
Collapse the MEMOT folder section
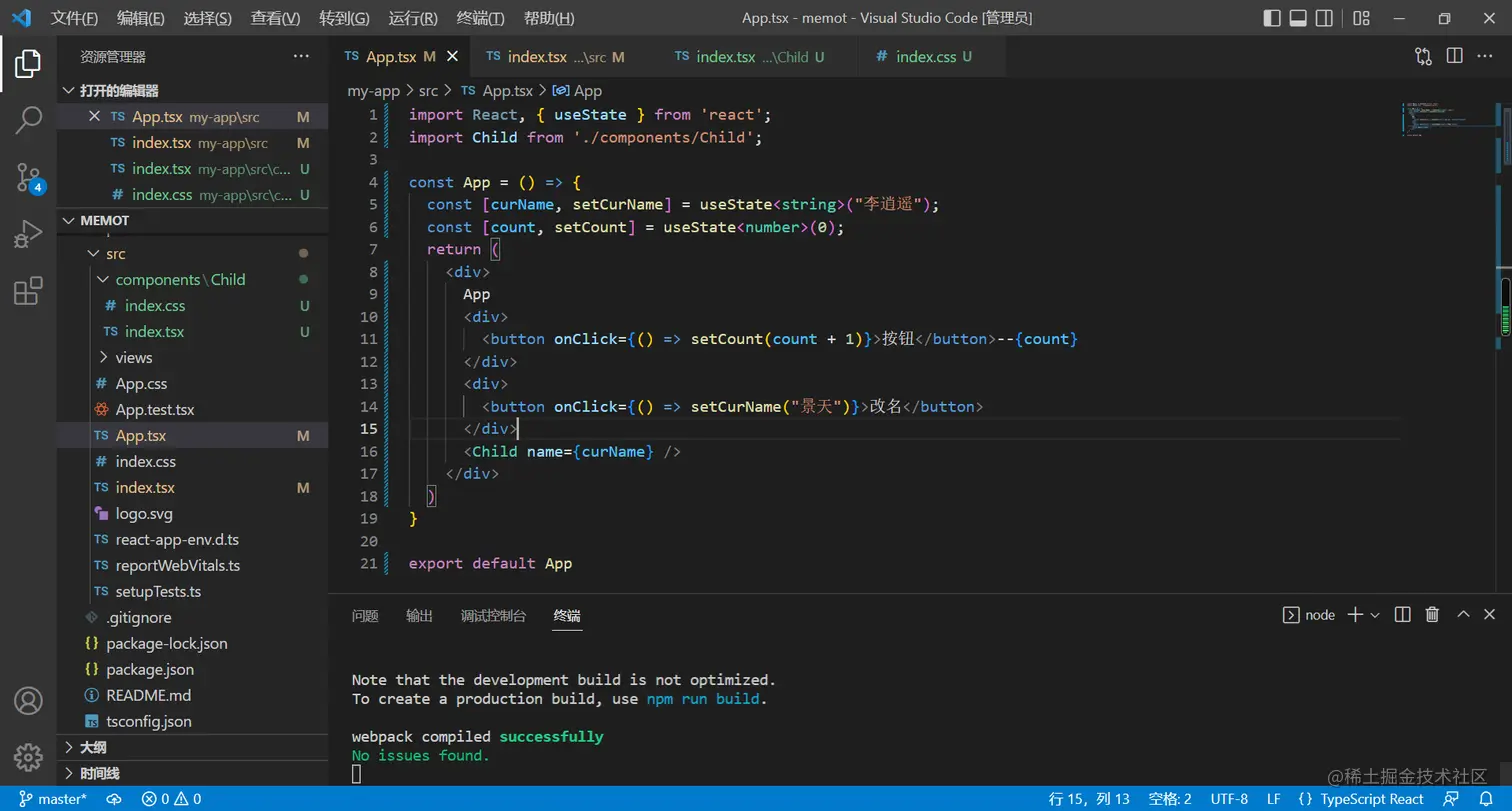[x=193, y=220]
